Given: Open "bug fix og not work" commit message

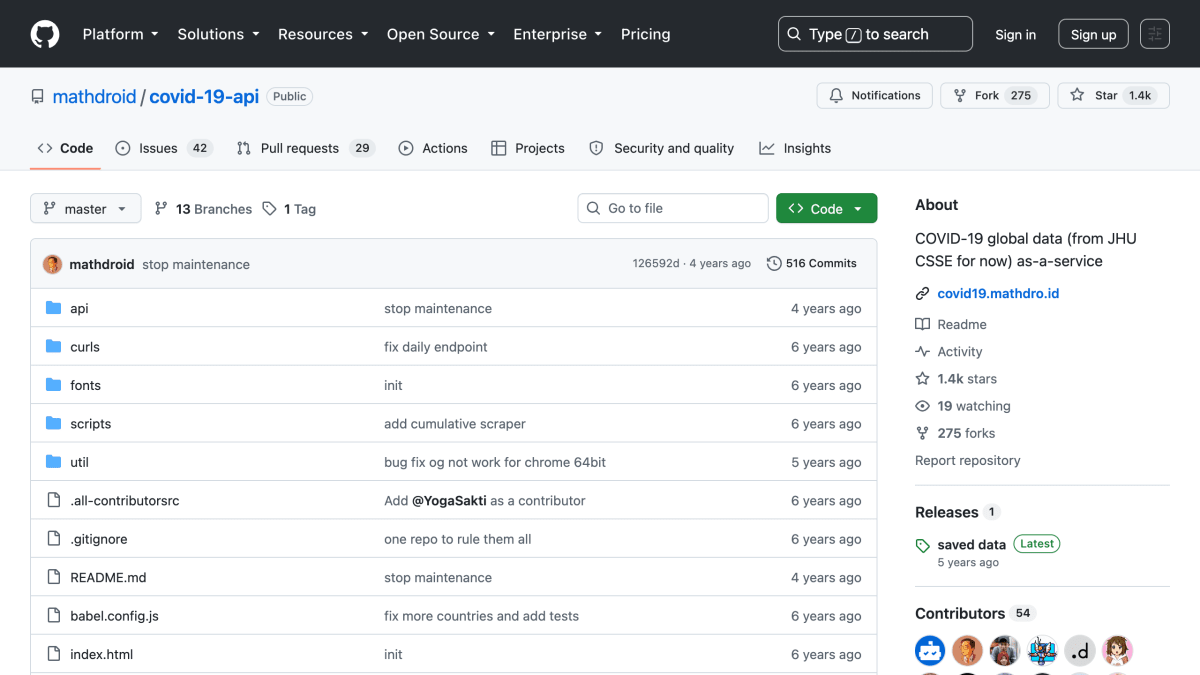Looking at the screenshot, I should coord(495,462).
